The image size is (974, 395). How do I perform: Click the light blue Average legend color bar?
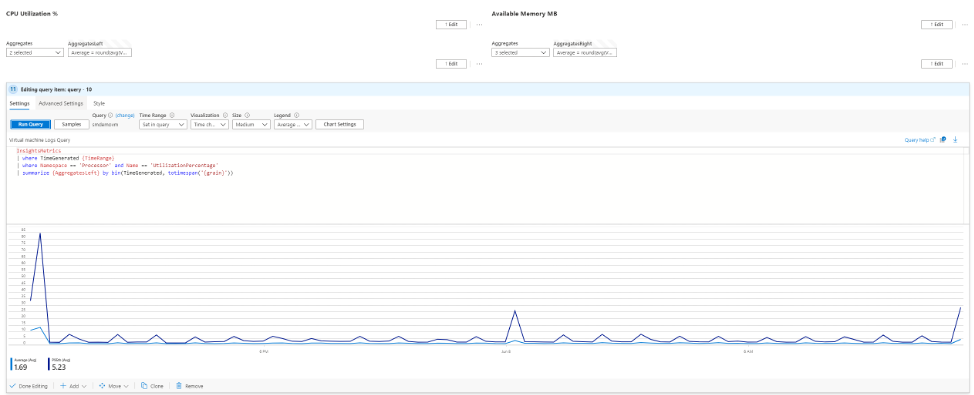click(x=11, y=363)
